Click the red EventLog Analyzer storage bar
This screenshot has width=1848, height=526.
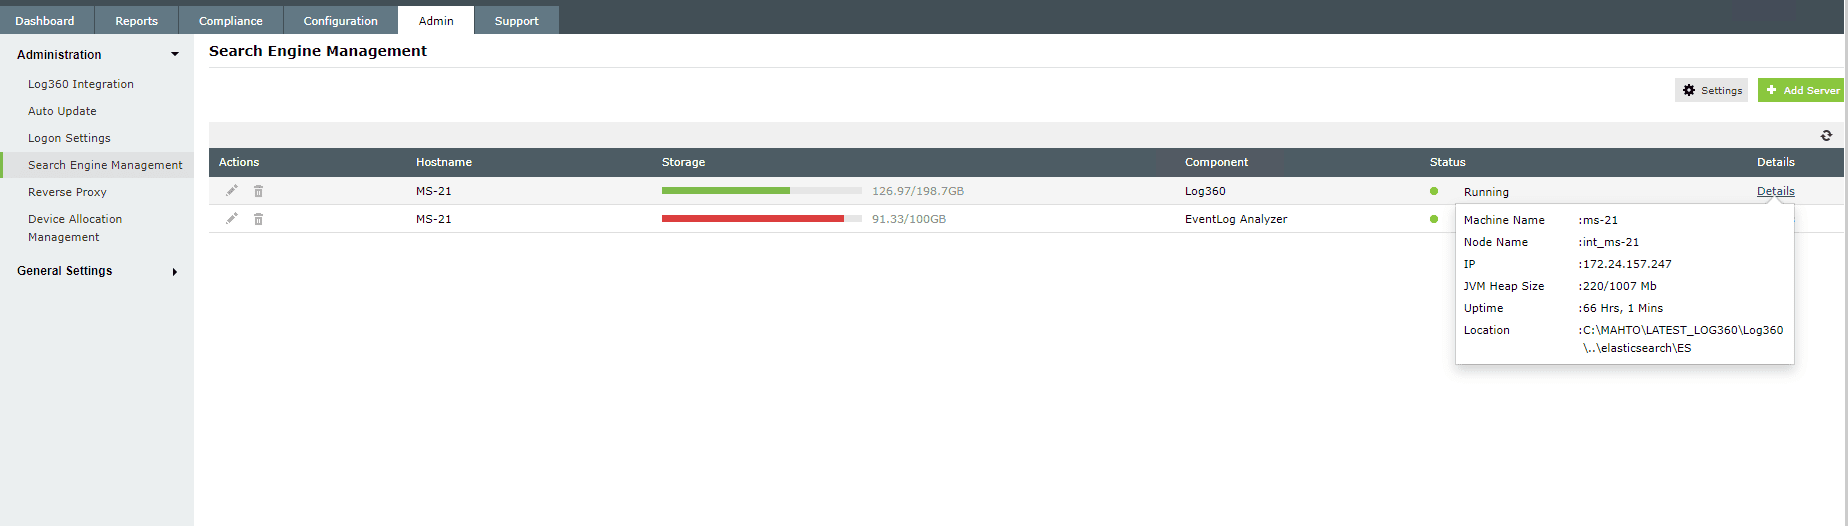[753, 218]
